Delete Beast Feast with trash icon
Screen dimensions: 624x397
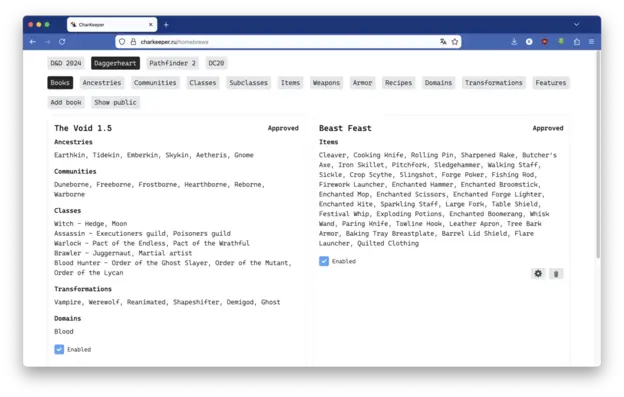556,274
